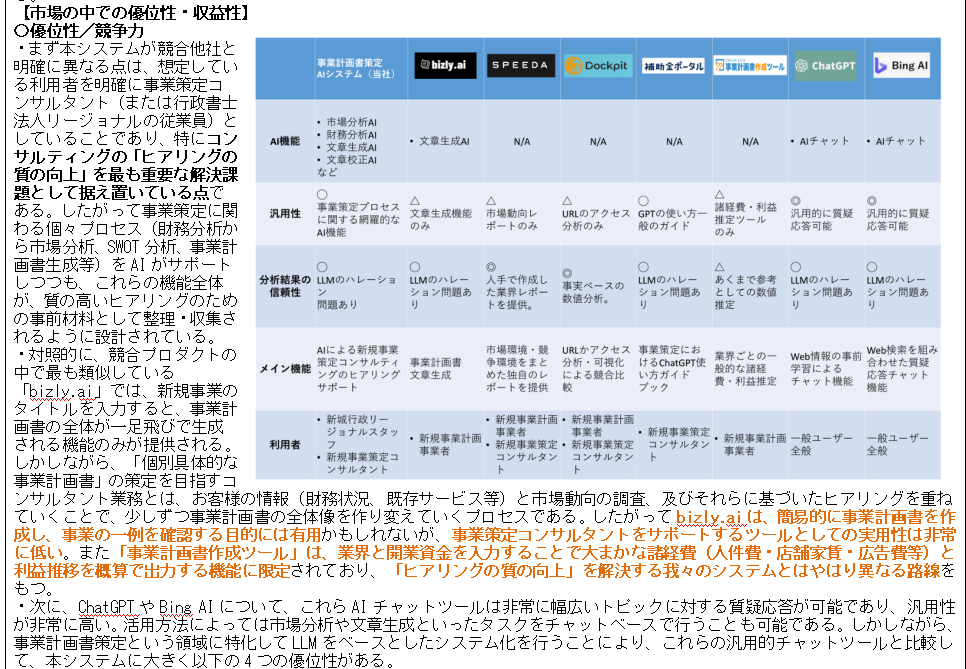966x669 pixels.
Task: Click the Bing AI logo
Action: tap(901, 66)
